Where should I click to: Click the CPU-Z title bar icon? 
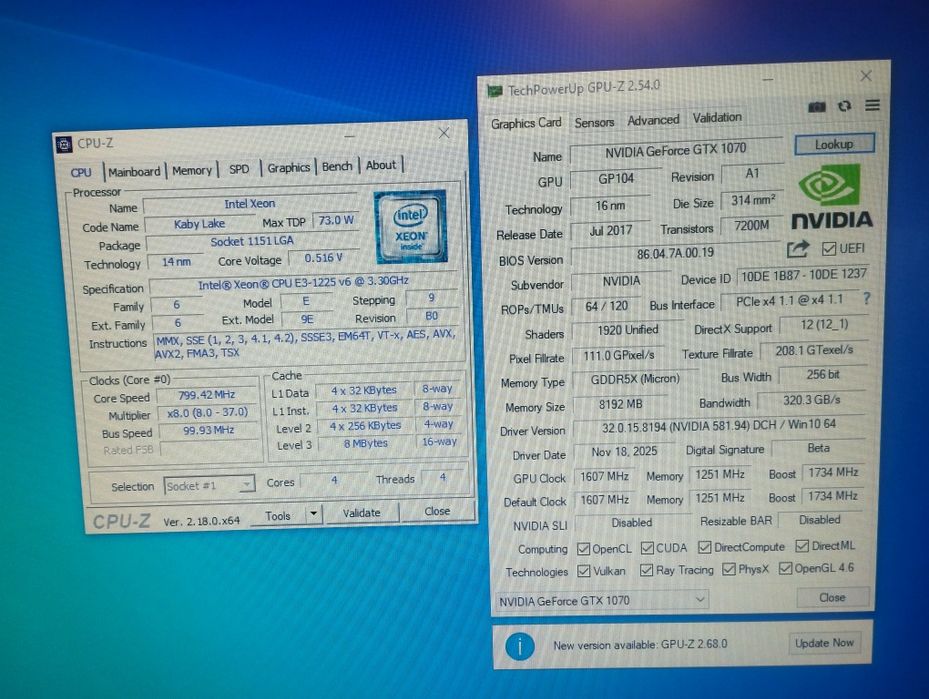click(x=64, y=144)
